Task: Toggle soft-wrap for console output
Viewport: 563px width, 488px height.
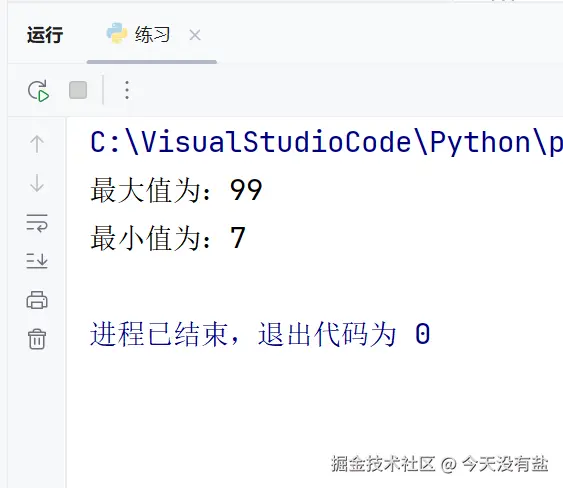Action: pos(37,223)
